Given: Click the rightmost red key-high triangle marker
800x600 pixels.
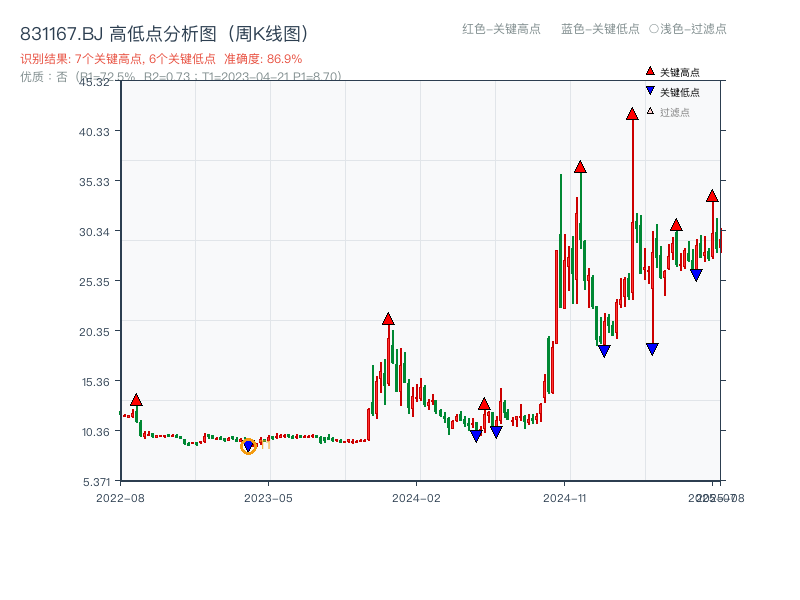Looking at the screenshot, I should click(x=712, y=196).
